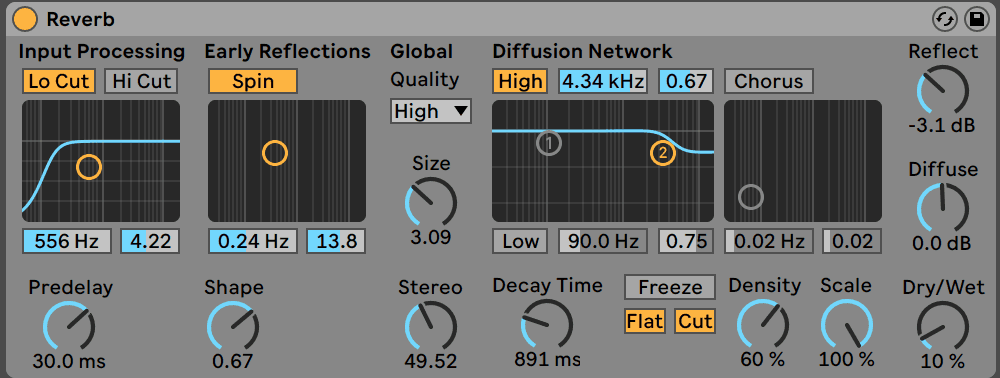Toggle the Cut button
Image resolution: width=1000 pixels, height=378 pixels.
point(695,321)
